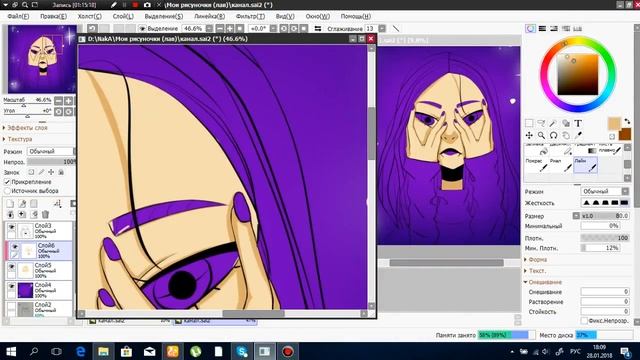Adjust the layer Непроз. opacity slider
The height and width of the screenshot is (360, 640).
pos(51,162)
